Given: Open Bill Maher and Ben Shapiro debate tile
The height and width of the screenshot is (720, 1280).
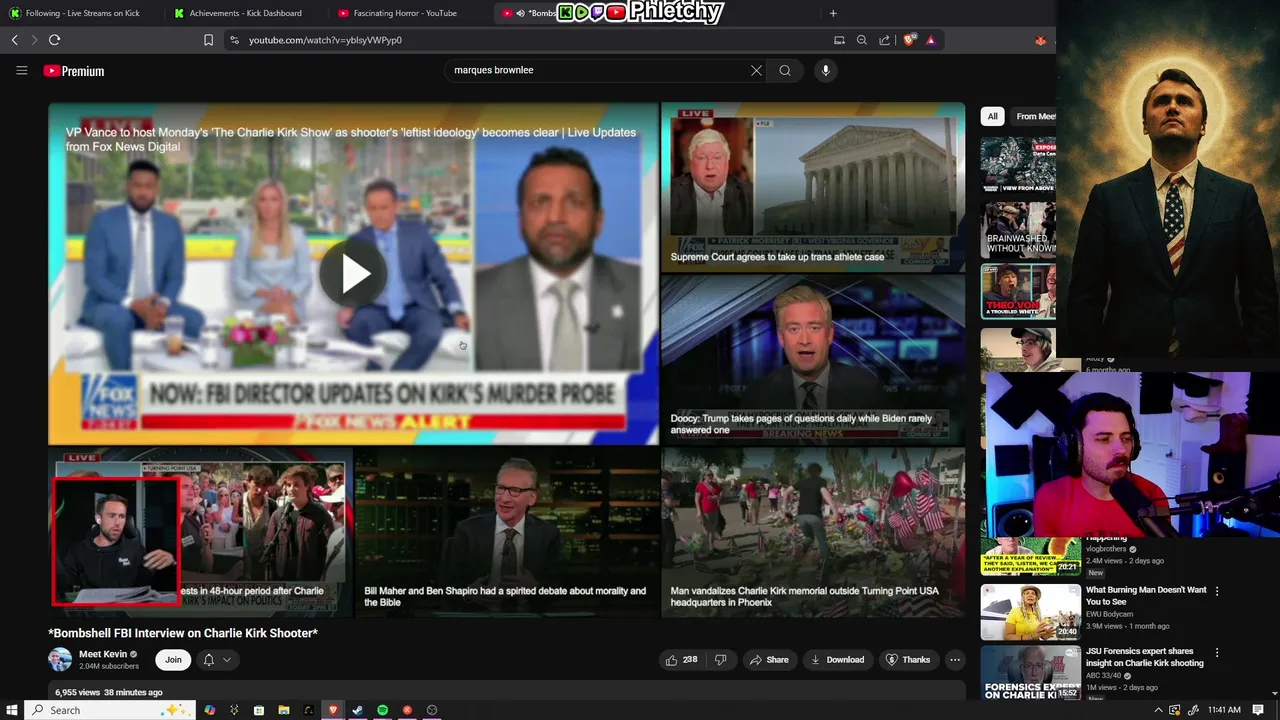Looking at the screenshot, I should tap(506, 531).
